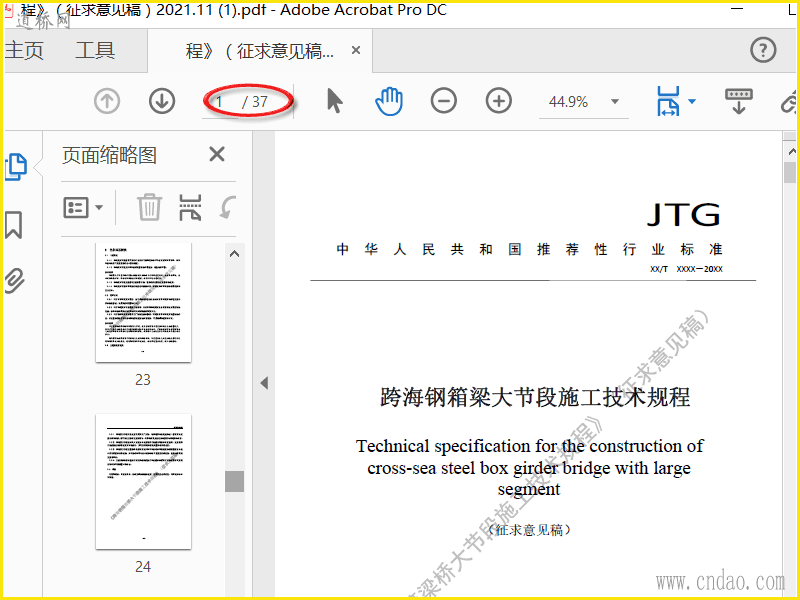Close the 页面缩略图 panel

click(x=217, y=154)
